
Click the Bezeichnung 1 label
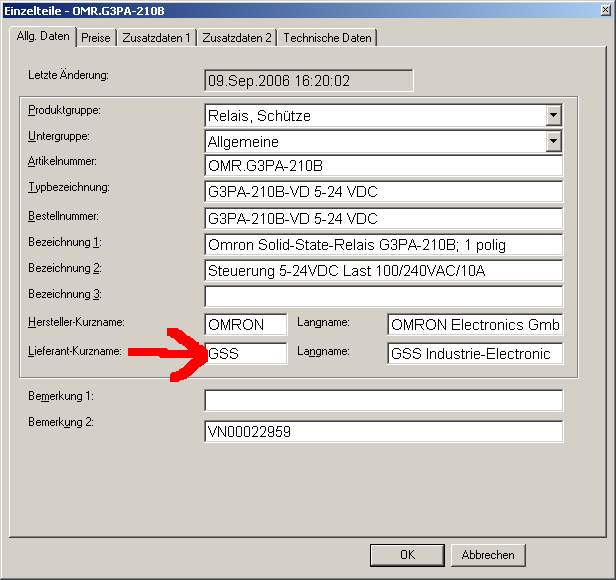tap(65, 242)
